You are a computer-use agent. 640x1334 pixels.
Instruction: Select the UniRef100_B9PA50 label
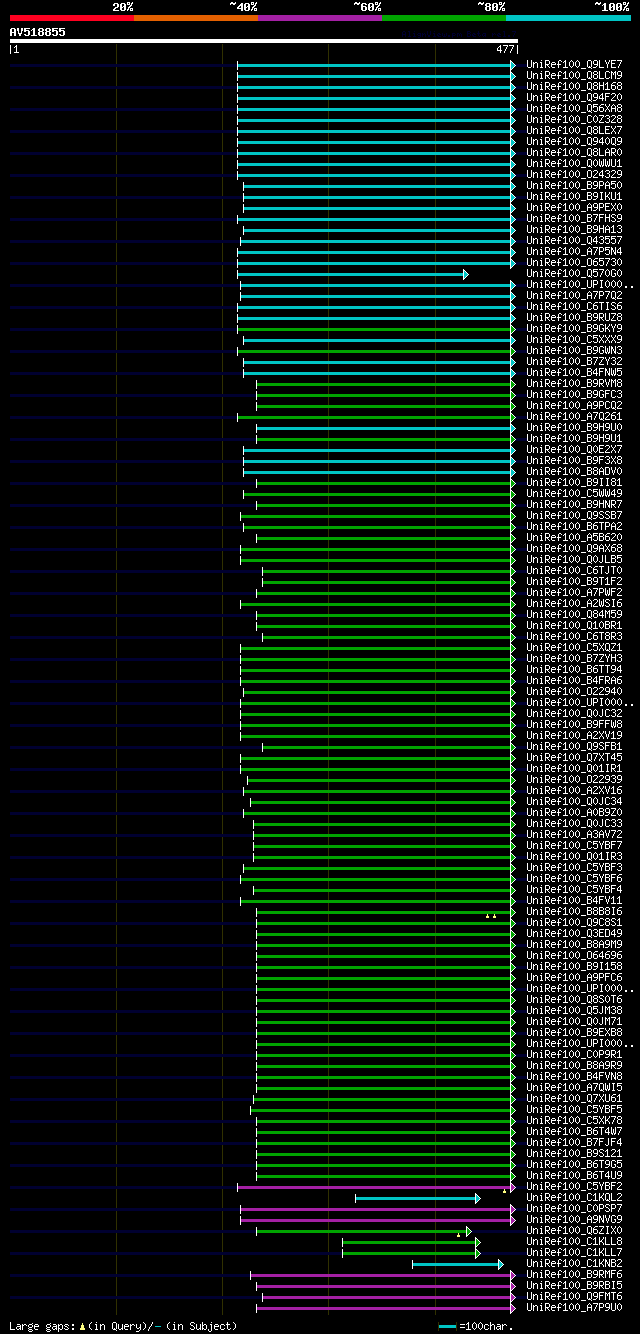click(574, 186)
